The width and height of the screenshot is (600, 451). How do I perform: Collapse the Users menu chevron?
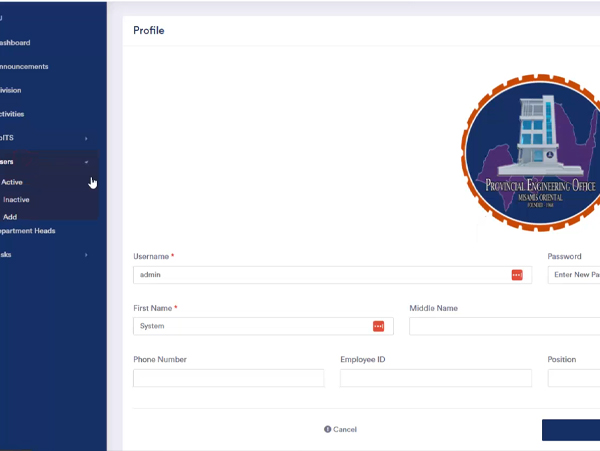tap(86, 162)
